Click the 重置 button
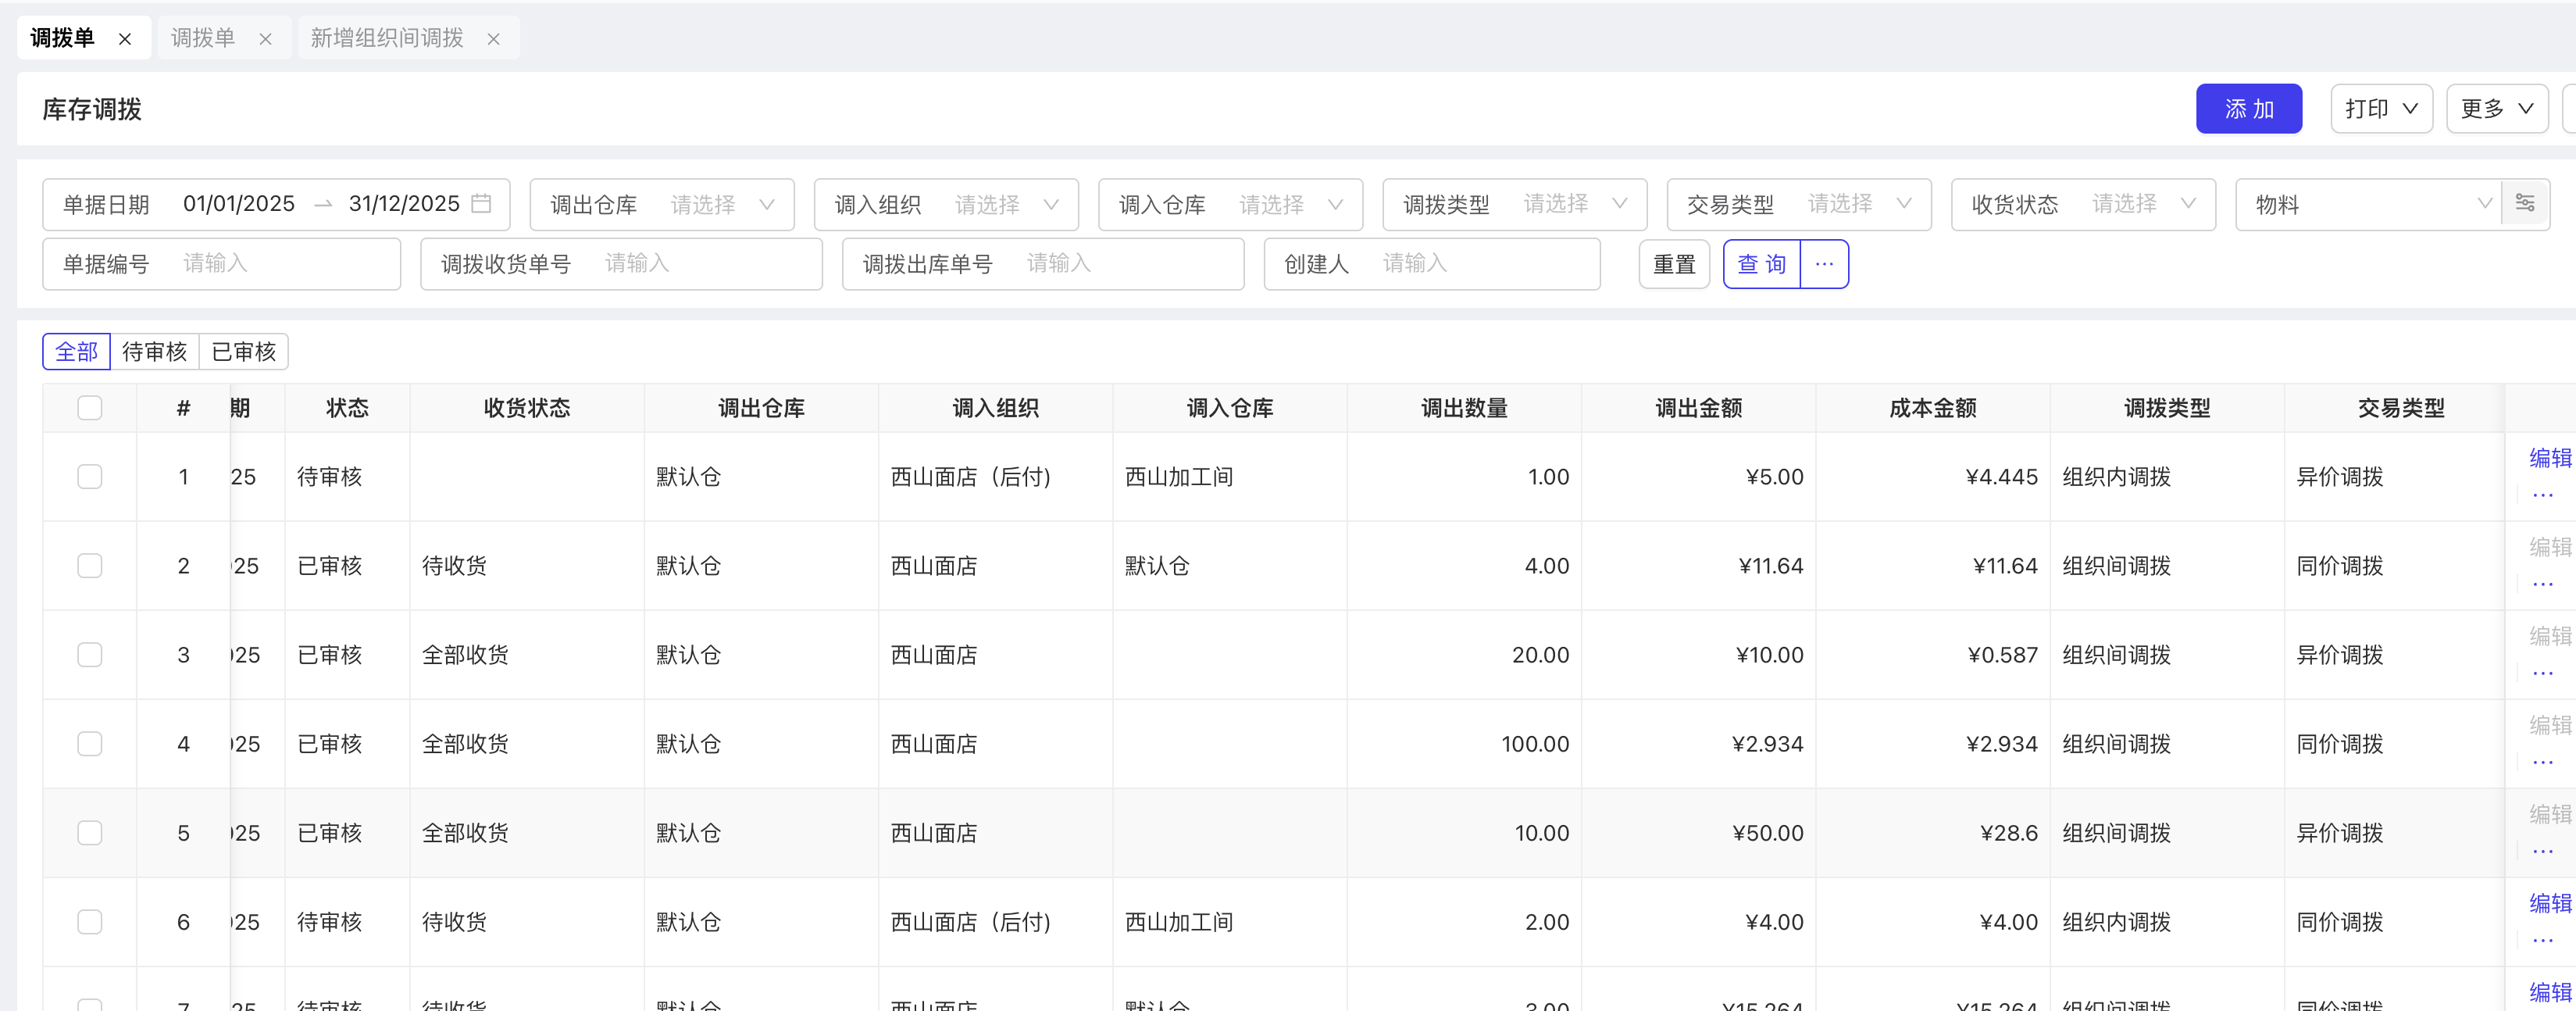Screen dimensions: 2576x1011 (1673, 264)
